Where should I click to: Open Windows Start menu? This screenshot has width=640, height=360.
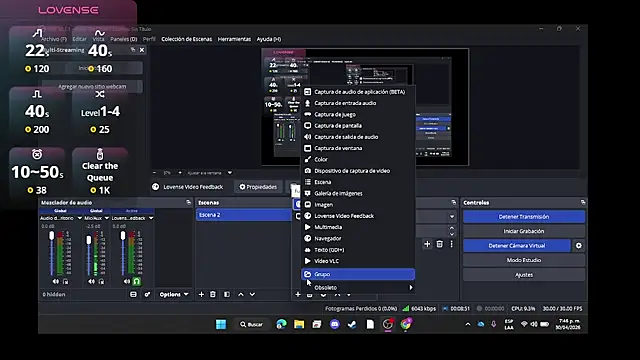[221, 324]
